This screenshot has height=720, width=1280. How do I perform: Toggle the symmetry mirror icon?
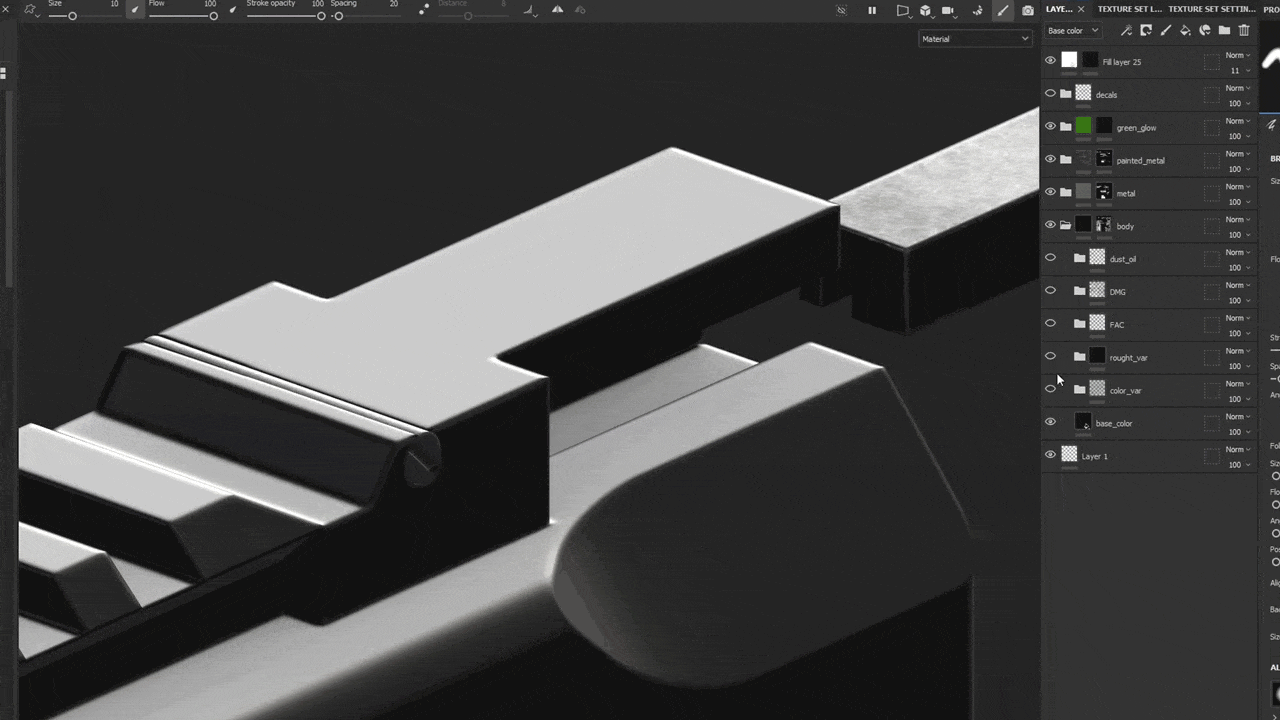557,10
